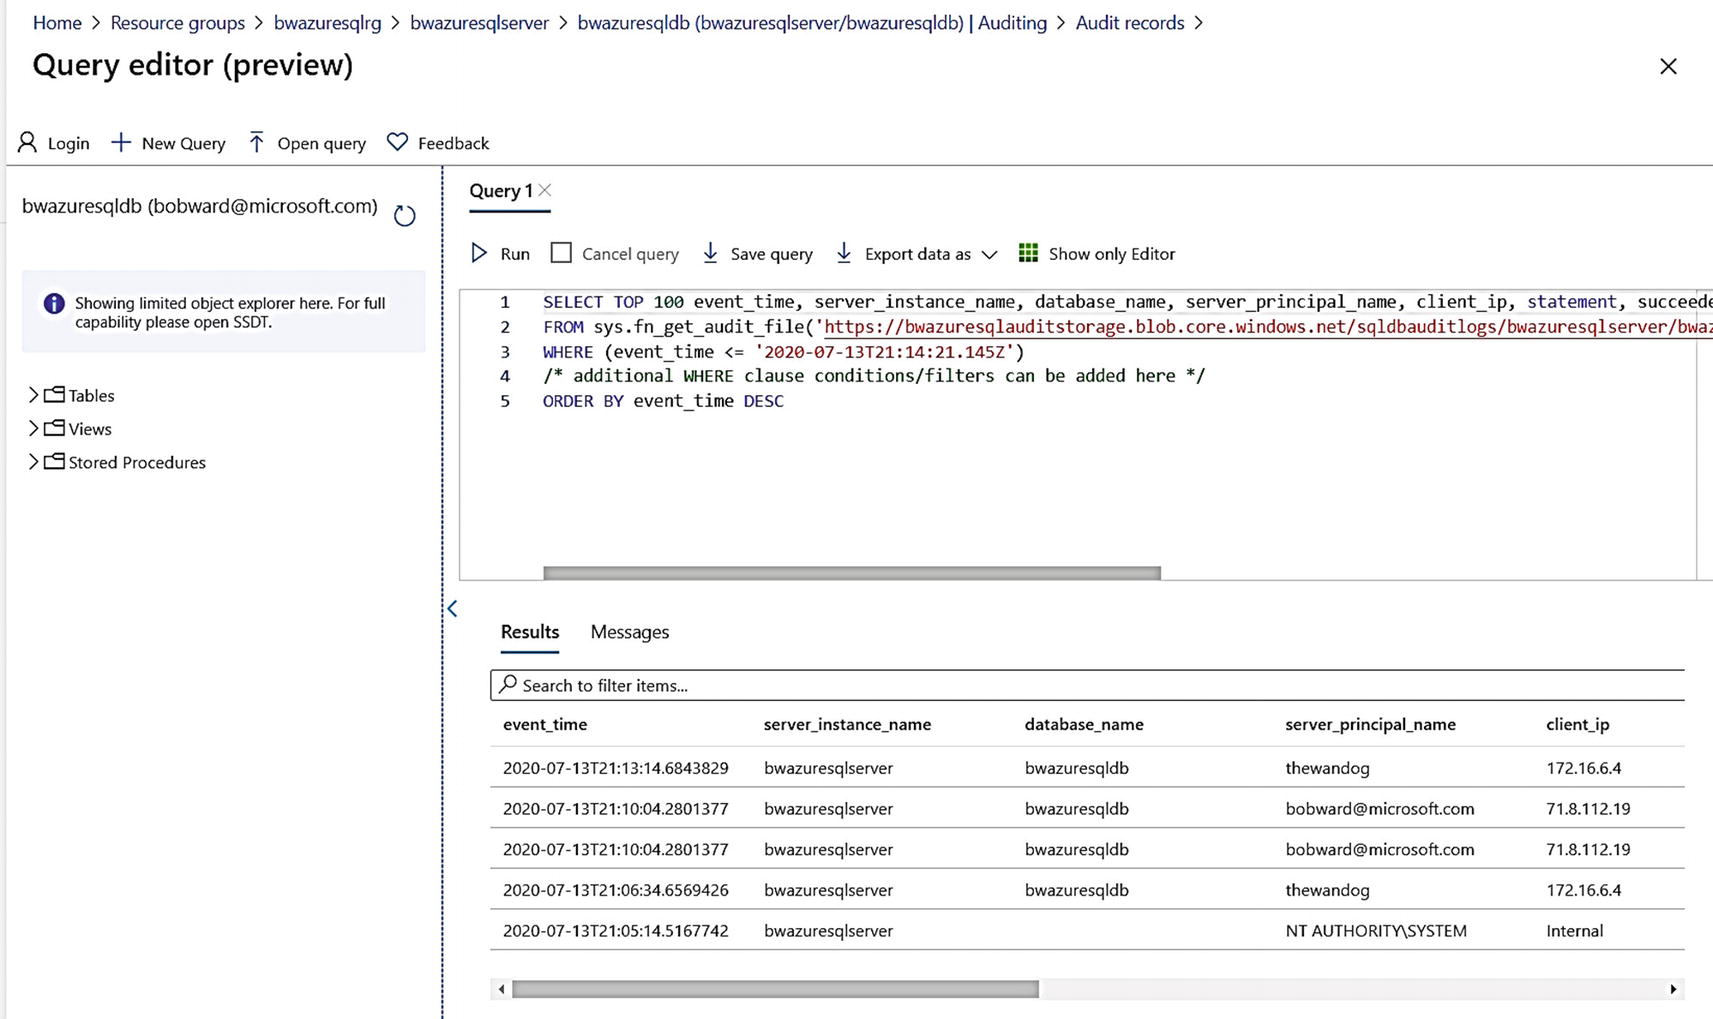Collapse the object explorer with left chevron
This screenshot has width=1713, height=1019.
(453, 608)
